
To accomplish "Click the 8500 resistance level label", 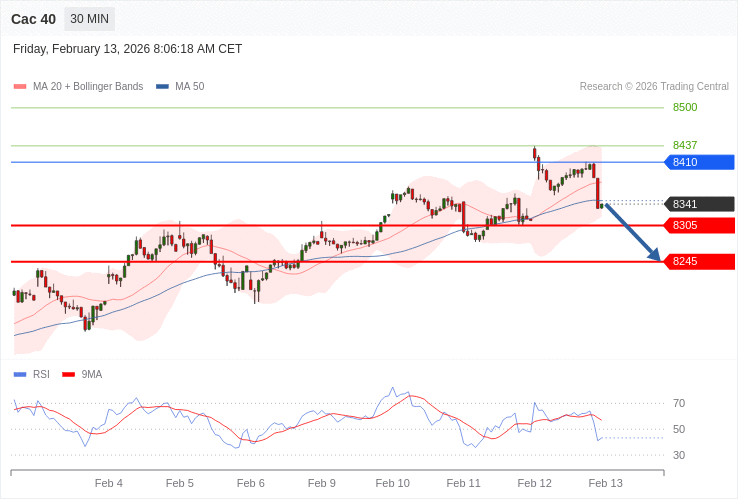I will pyautogui.click(x=685, y=107).
